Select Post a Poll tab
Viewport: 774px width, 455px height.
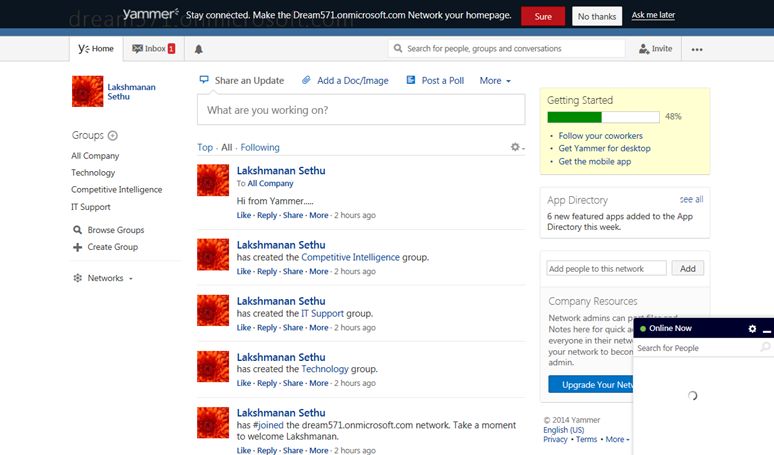tap(435, 80)
